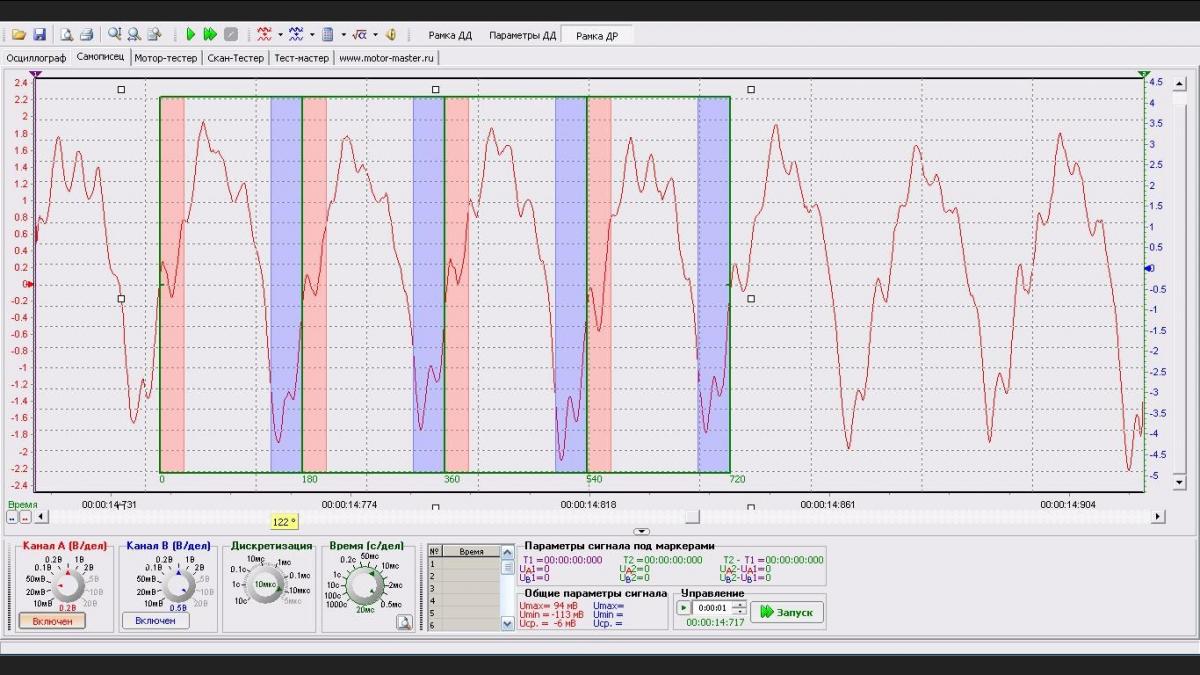Select the Параметры ДД toolbar tab
The width and height of the screenshot is (1200, 675).
[x=522, y=35]
